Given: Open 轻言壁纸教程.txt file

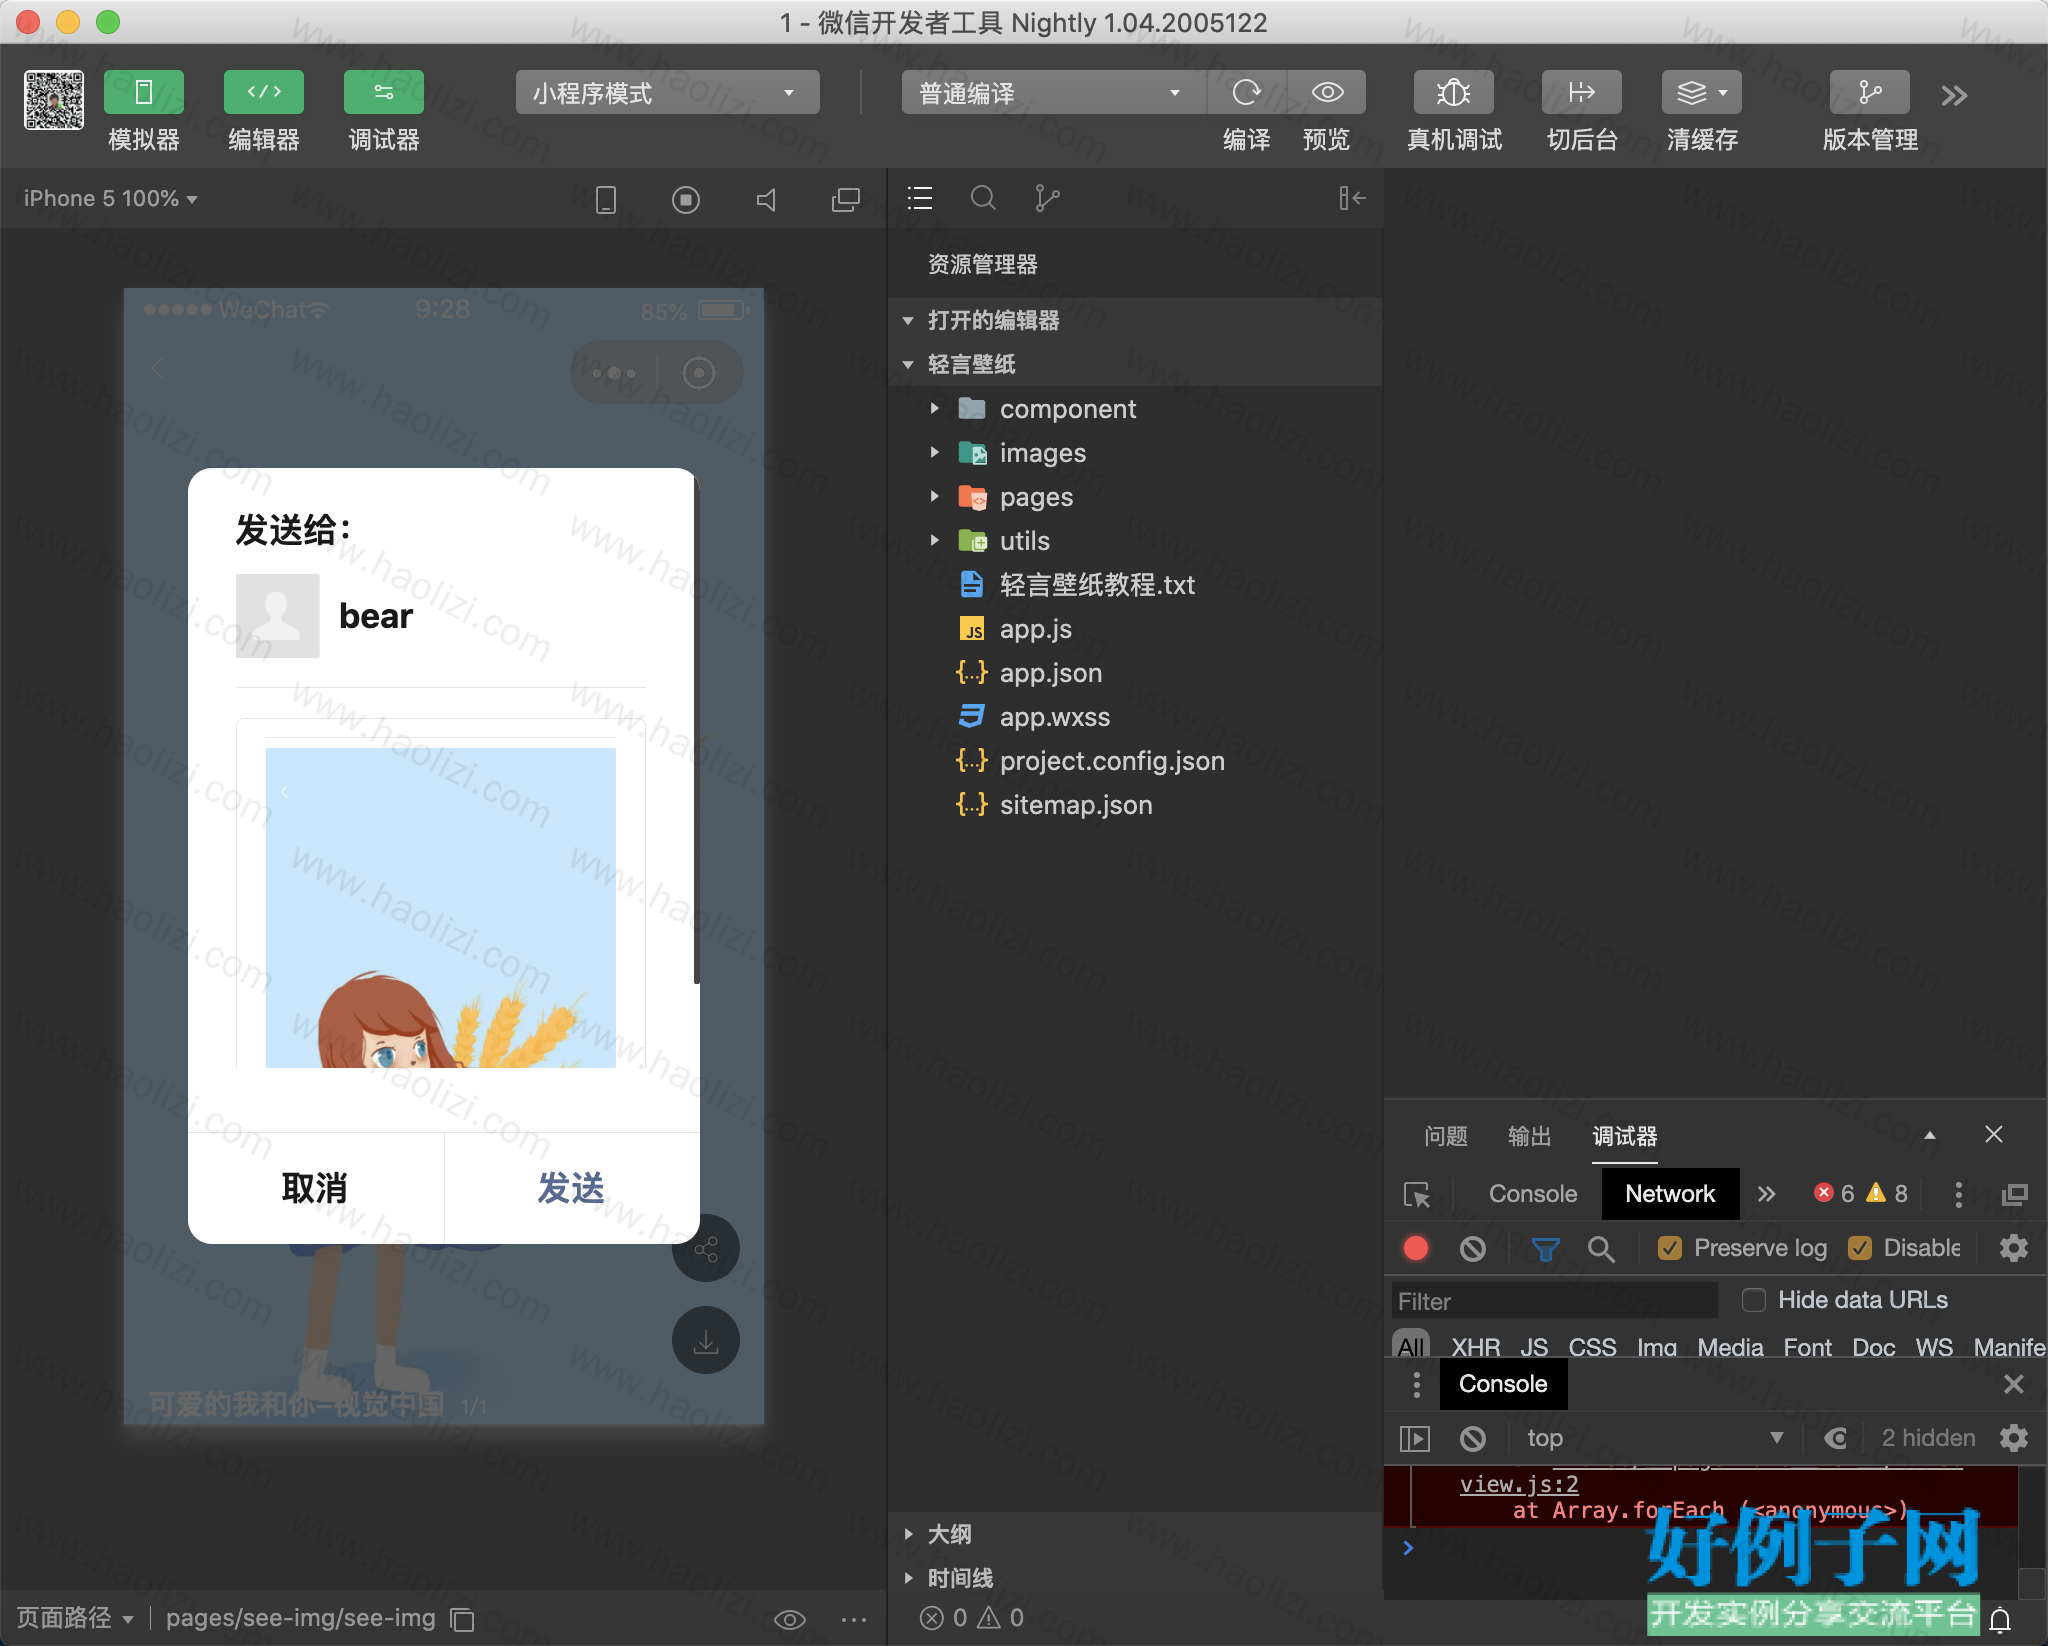Looking at the screenshot, I should (1135, 585).
